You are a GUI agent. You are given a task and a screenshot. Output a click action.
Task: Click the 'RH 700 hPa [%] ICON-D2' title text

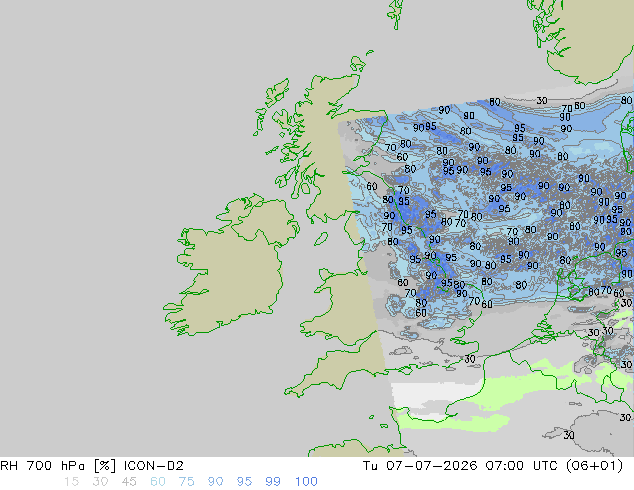coord(92,466)
